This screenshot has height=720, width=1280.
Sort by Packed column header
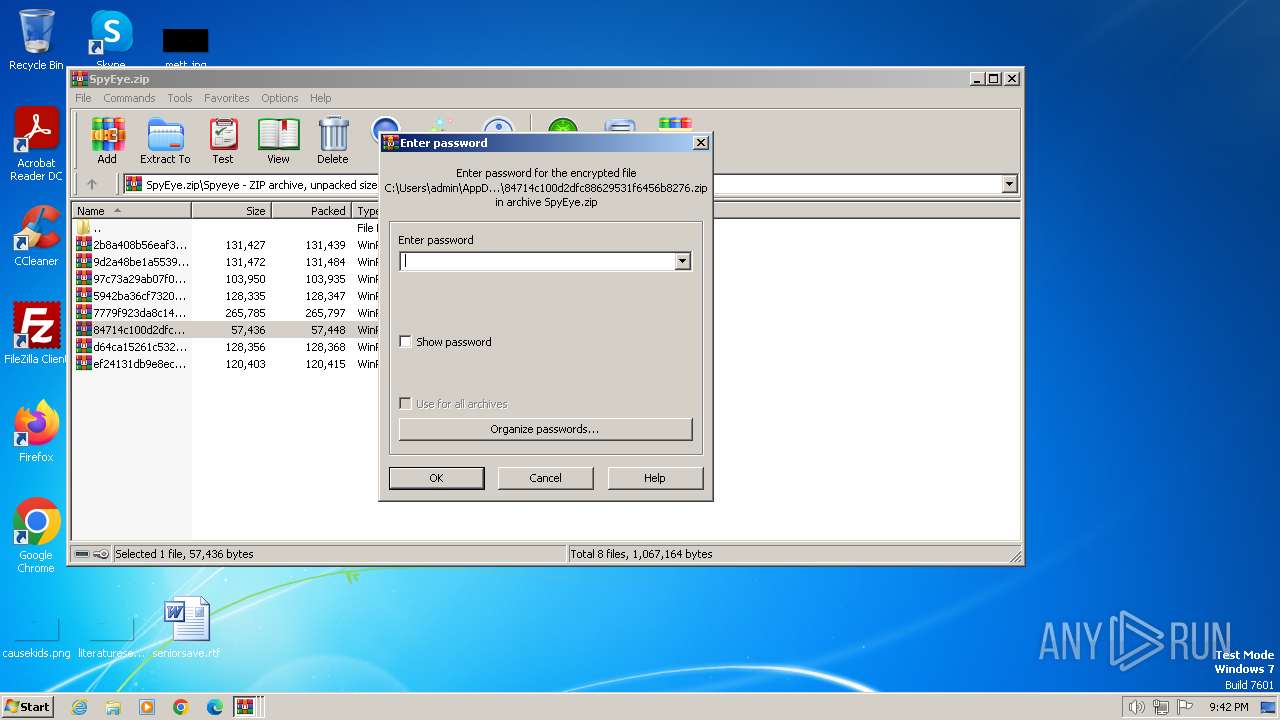pyautogui.click(x=311, y=211)
